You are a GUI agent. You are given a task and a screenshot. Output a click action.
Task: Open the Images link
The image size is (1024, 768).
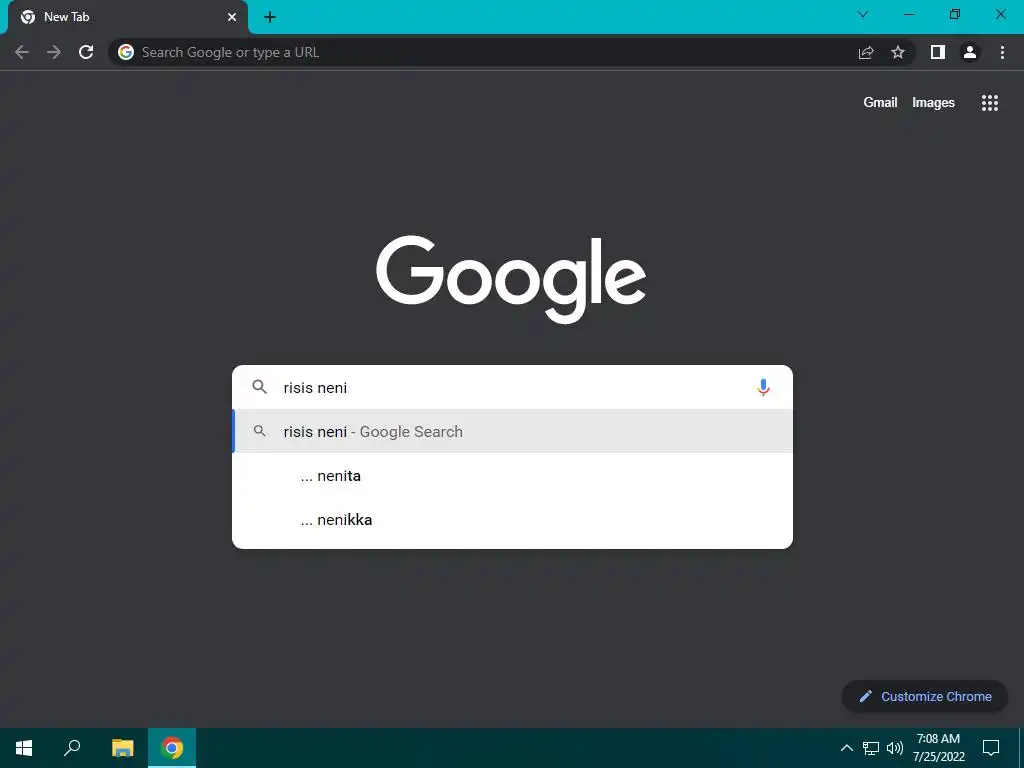(x=933, y=103)
